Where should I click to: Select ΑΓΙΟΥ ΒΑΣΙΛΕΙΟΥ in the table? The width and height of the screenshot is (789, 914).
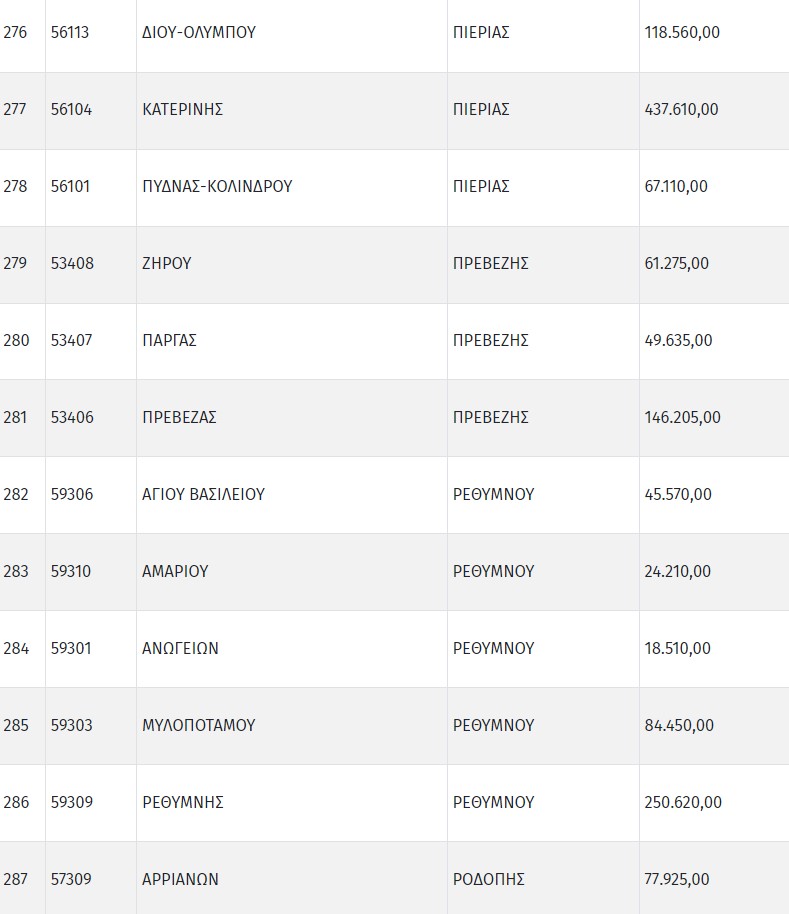coord(203,494)
